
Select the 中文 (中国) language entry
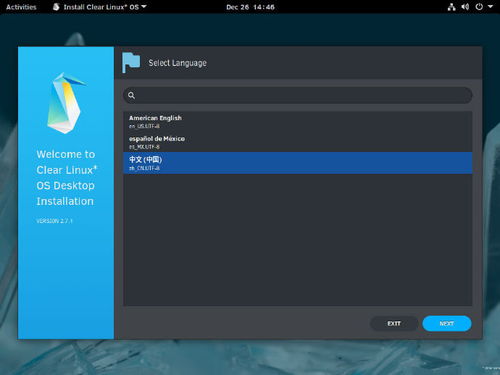tap(298, 163)
